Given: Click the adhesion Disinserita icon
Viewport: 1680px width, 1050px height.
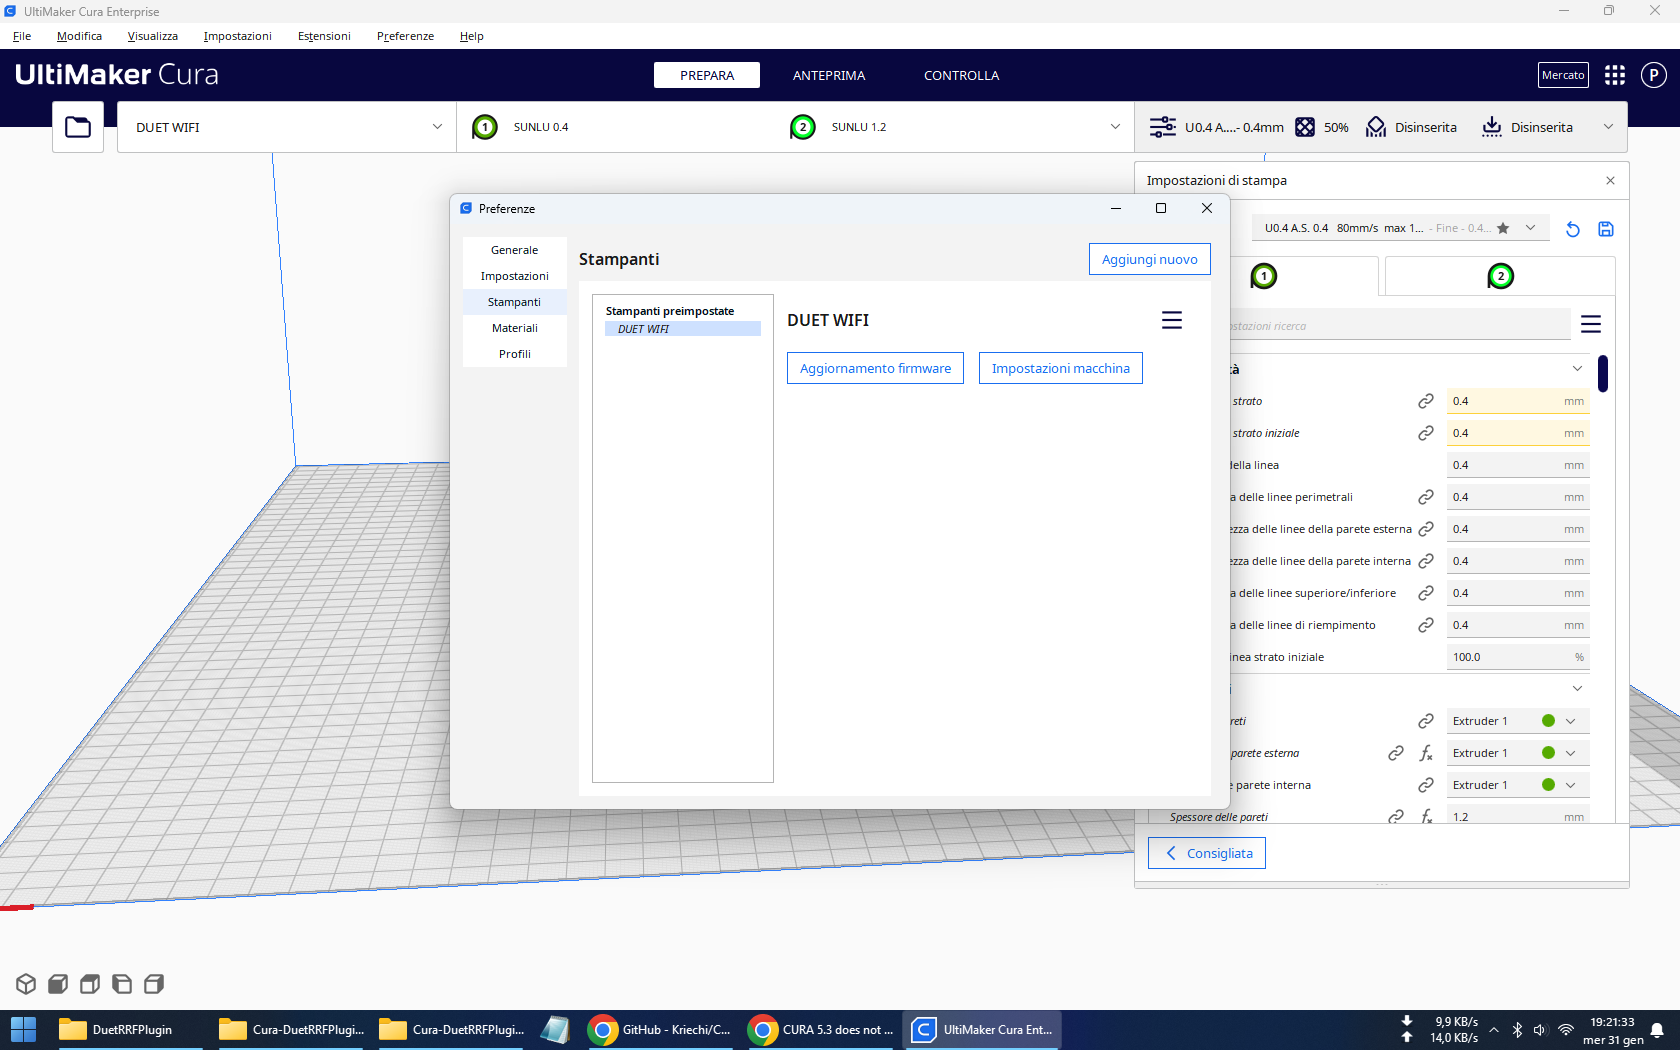Looking at the screenshot, I should click(x=1492, y=127).
